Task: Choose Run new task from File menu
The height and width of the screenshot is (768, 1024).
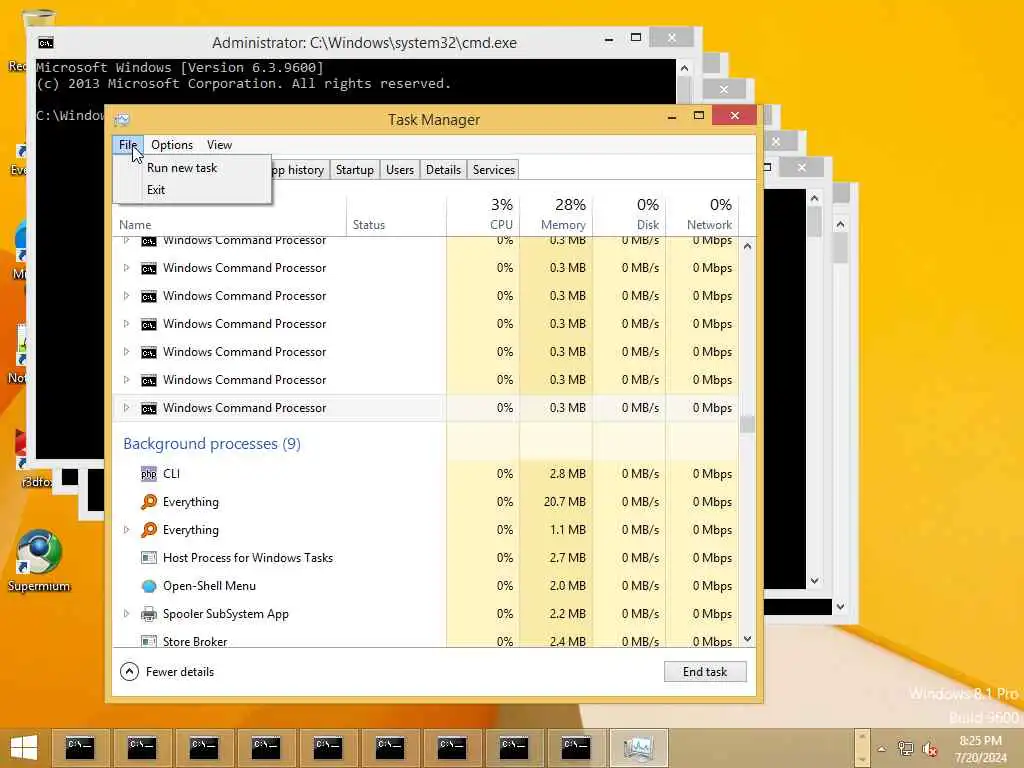Action: click(x=182, y=168)
